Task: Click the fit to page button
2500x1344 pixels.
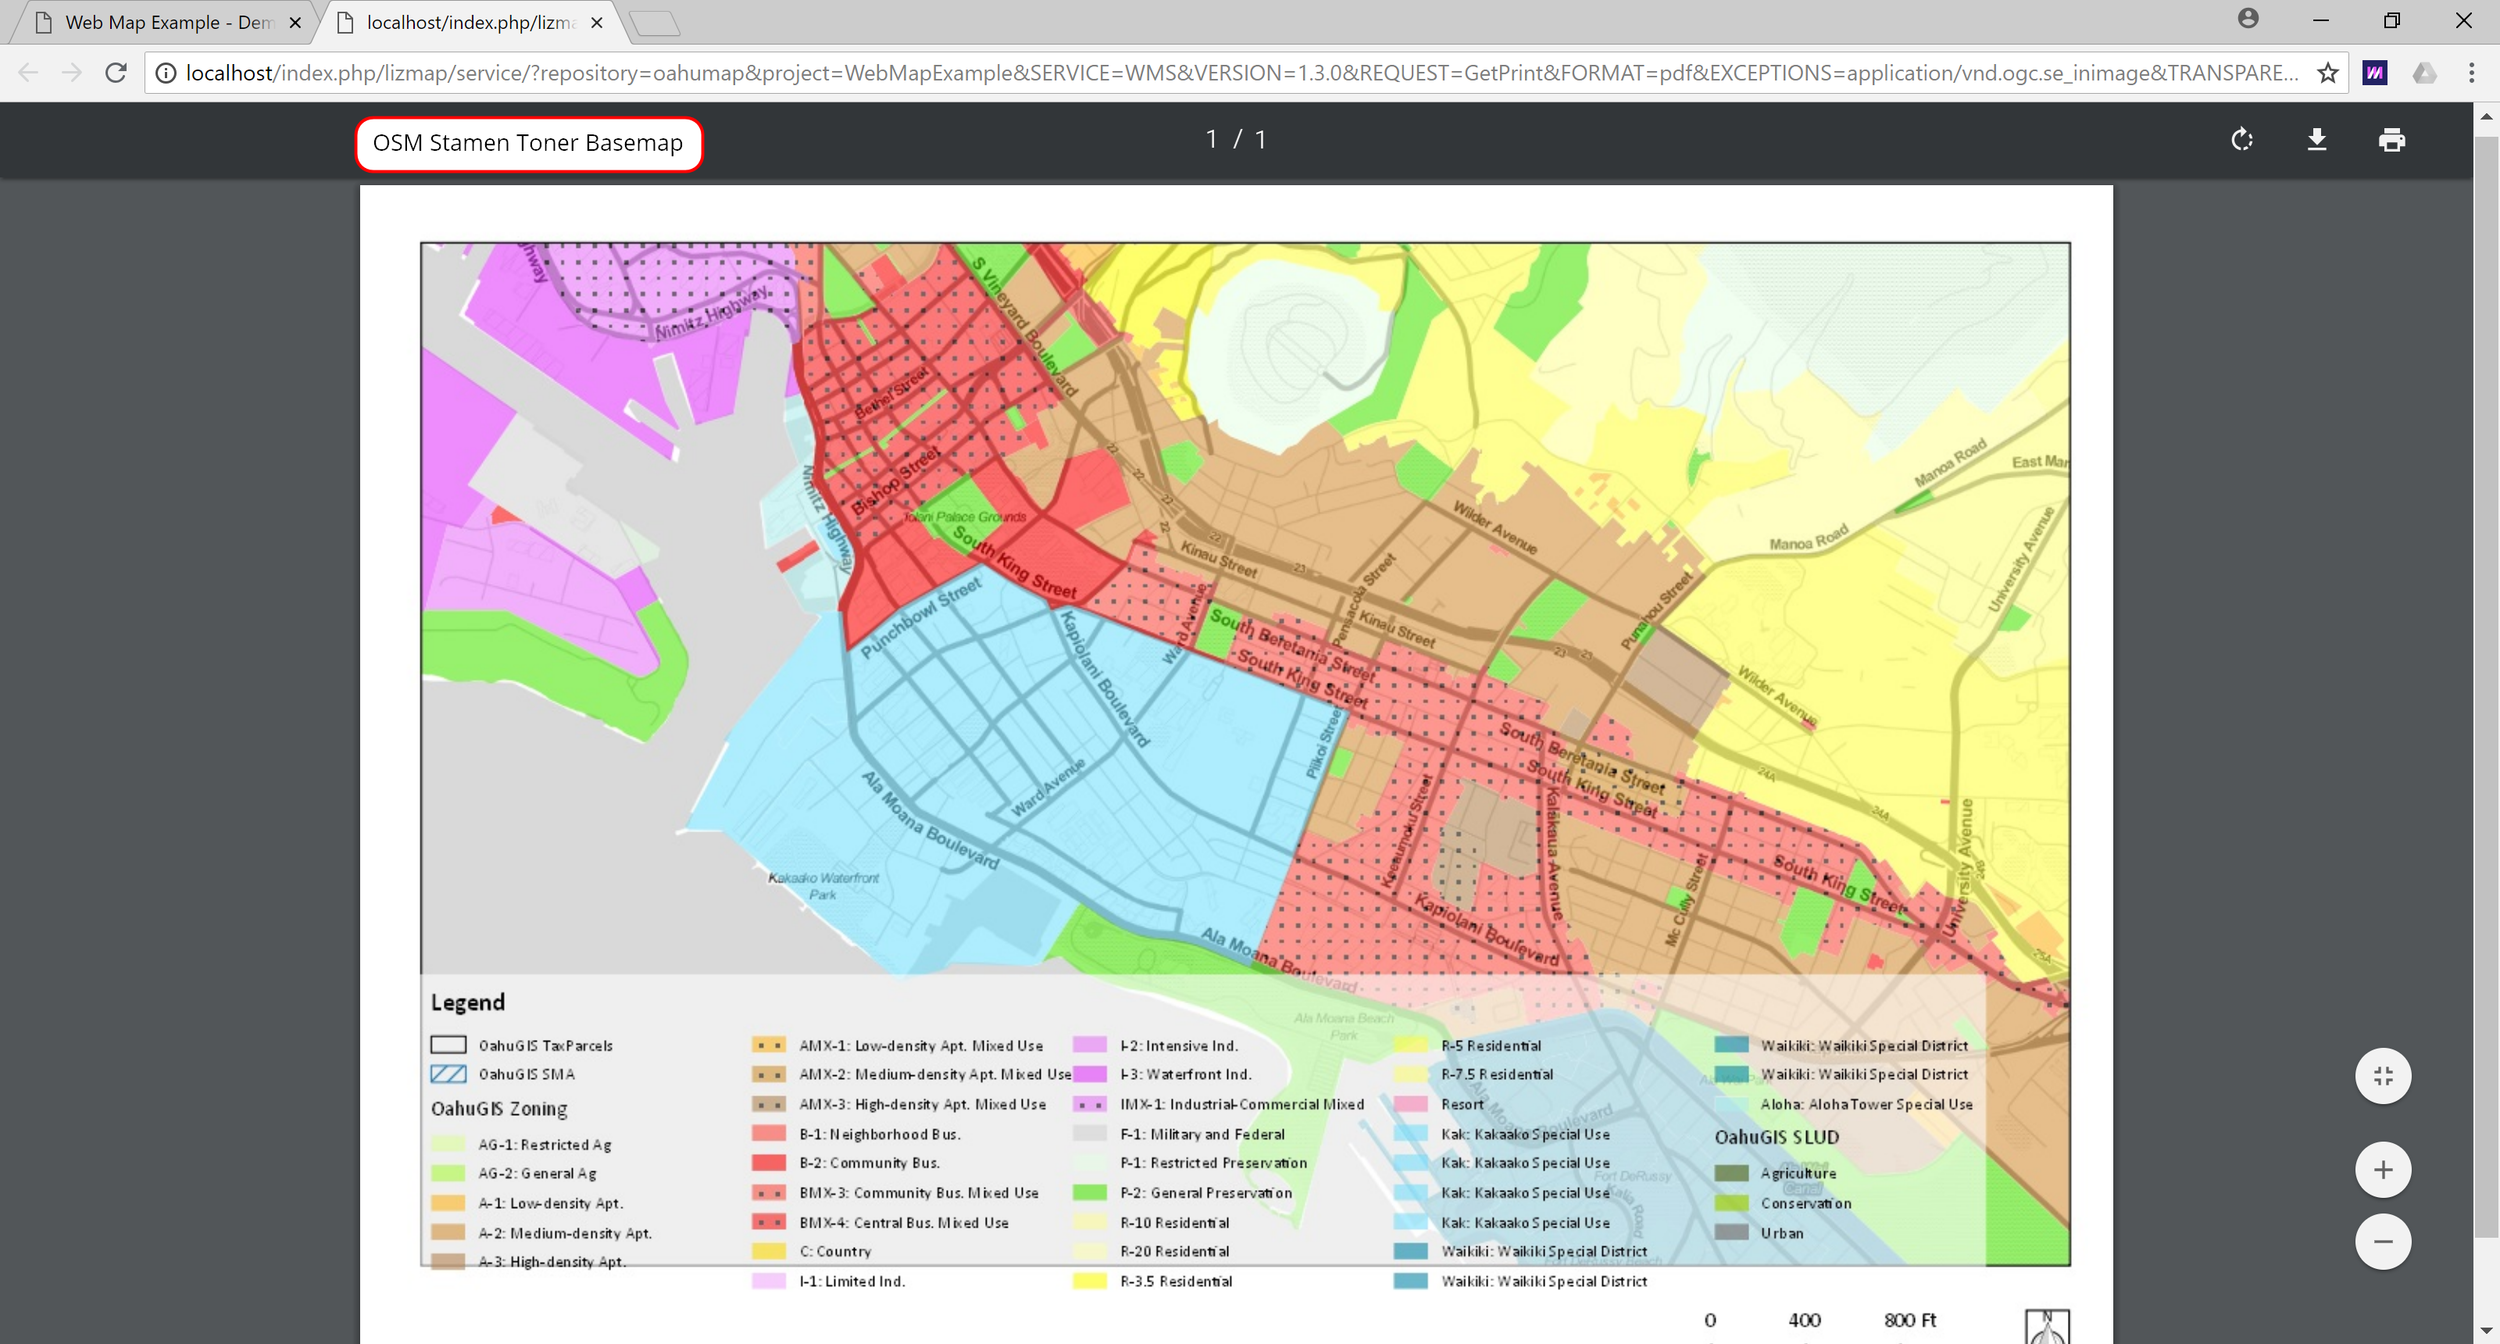Action: [2383, 1076]
